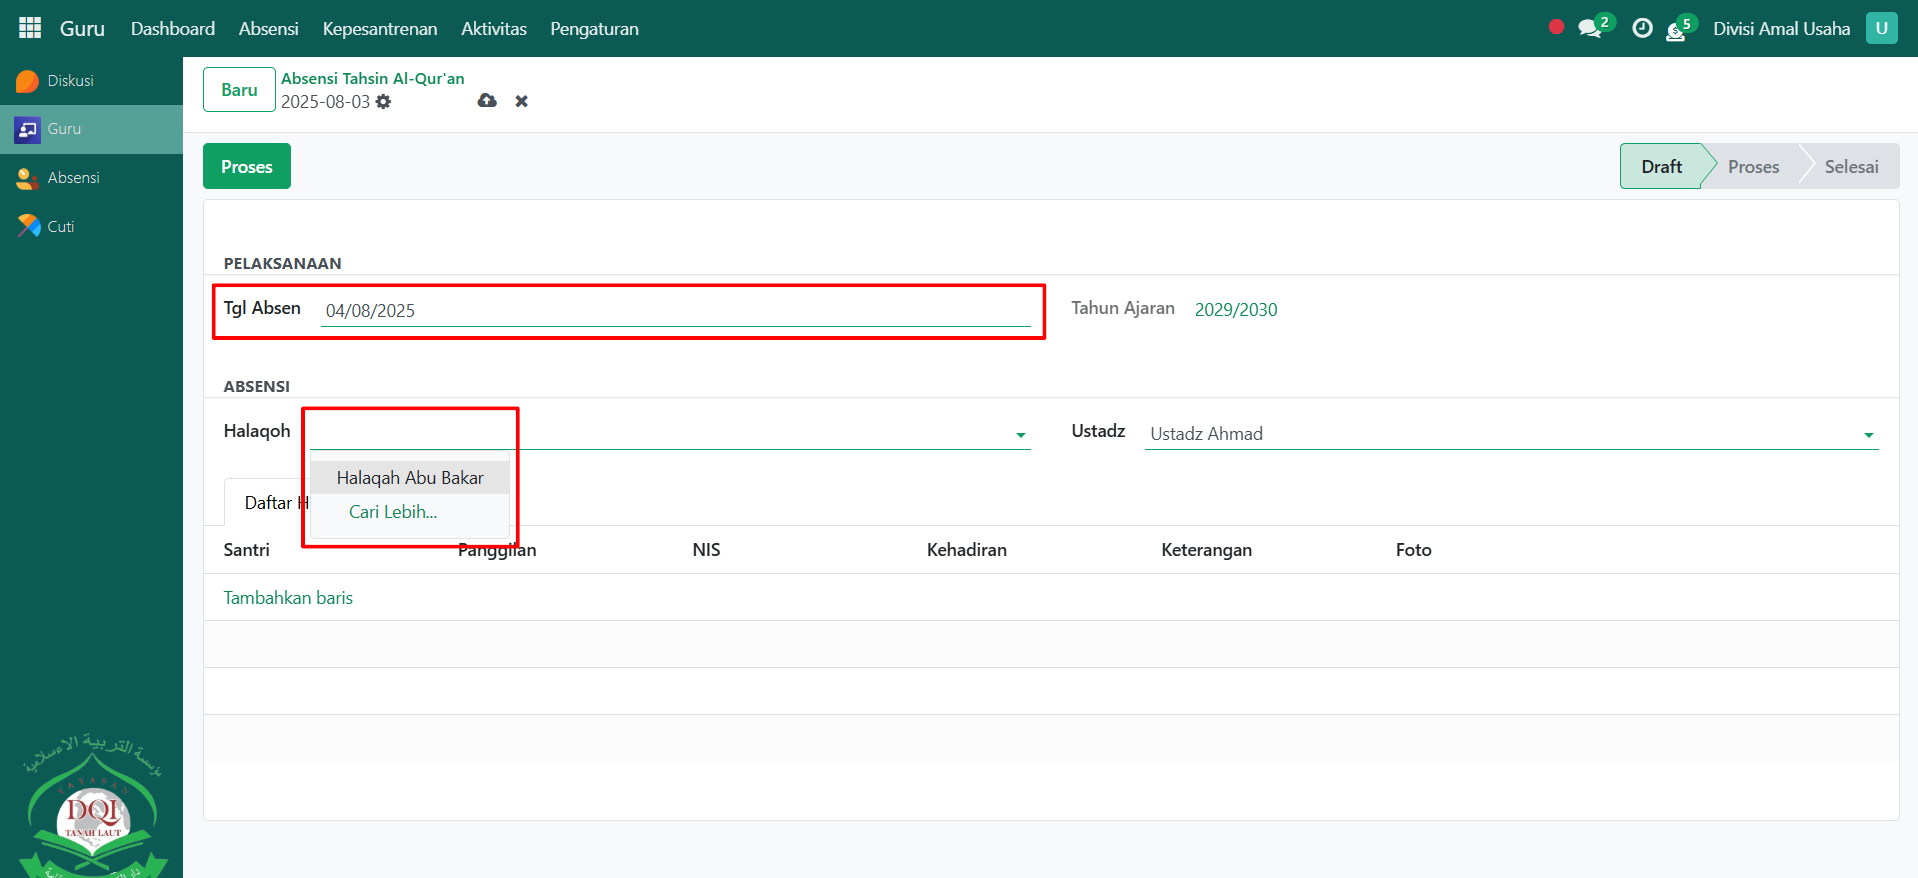Select Halaqah Abu Bakar option

pos(410,478)
